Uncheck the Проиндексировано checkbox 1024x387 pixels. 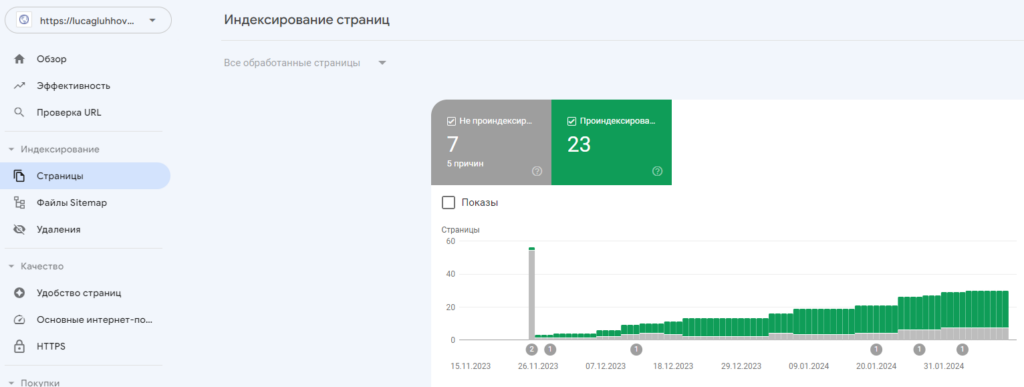click(x=571, y=121)
